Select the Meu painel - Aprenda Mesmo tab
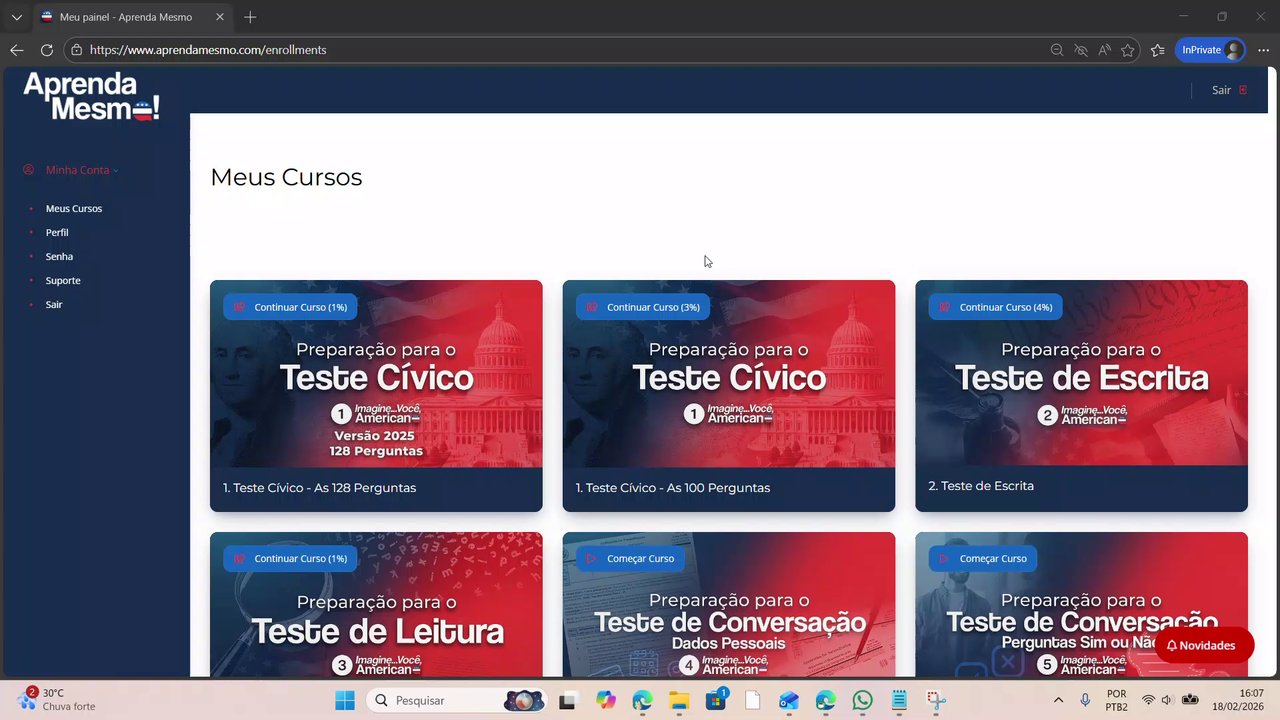The width and height of the screenshot is (1280, 720). (x=133, y=17)
